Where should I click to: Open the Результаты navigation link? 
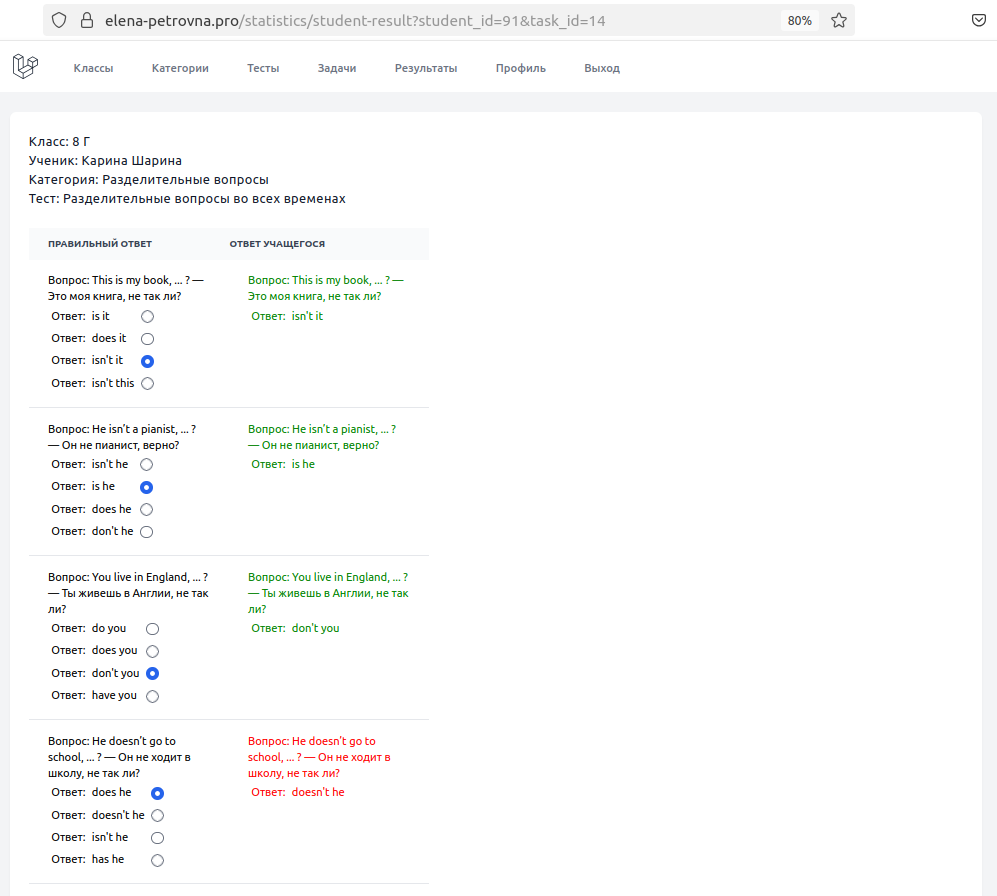tap(426, 68)
